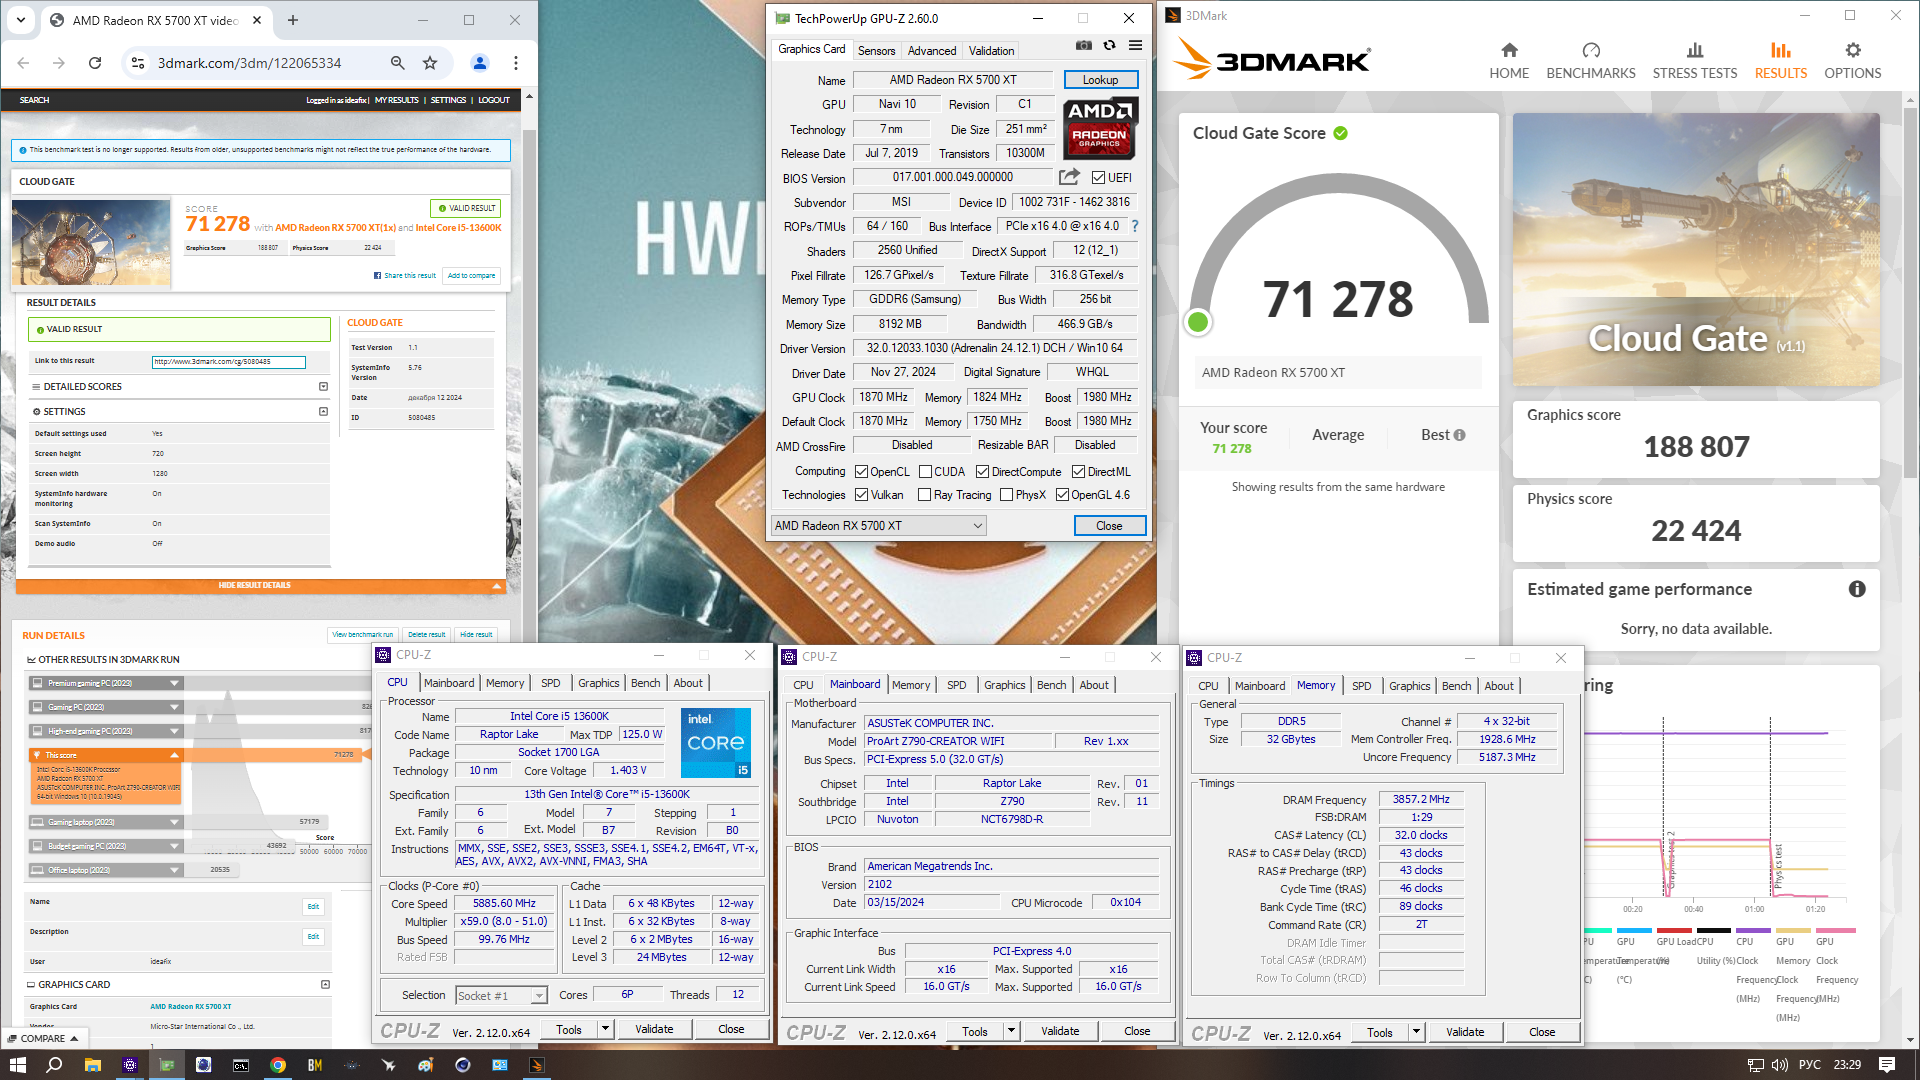Toggle the DirectCompute checkbox

(x=982, y=472)
